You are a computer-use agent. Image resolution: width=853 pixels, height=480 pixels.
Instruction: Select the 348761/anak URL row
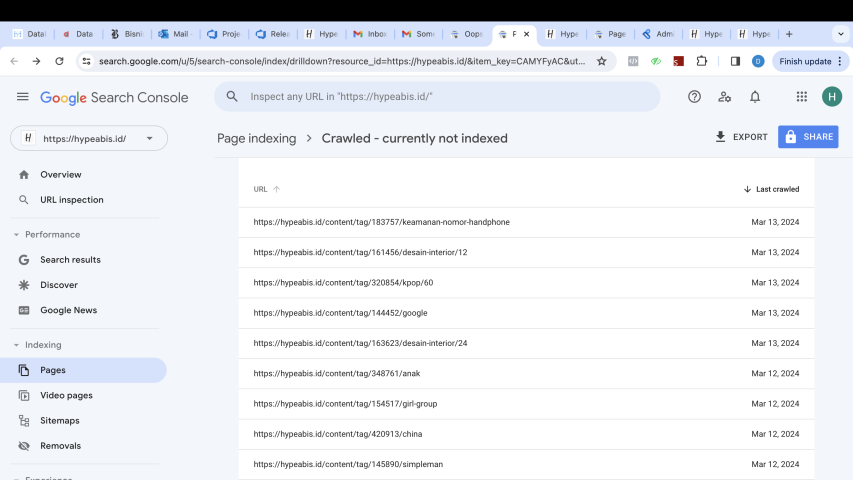pos(526,373)
